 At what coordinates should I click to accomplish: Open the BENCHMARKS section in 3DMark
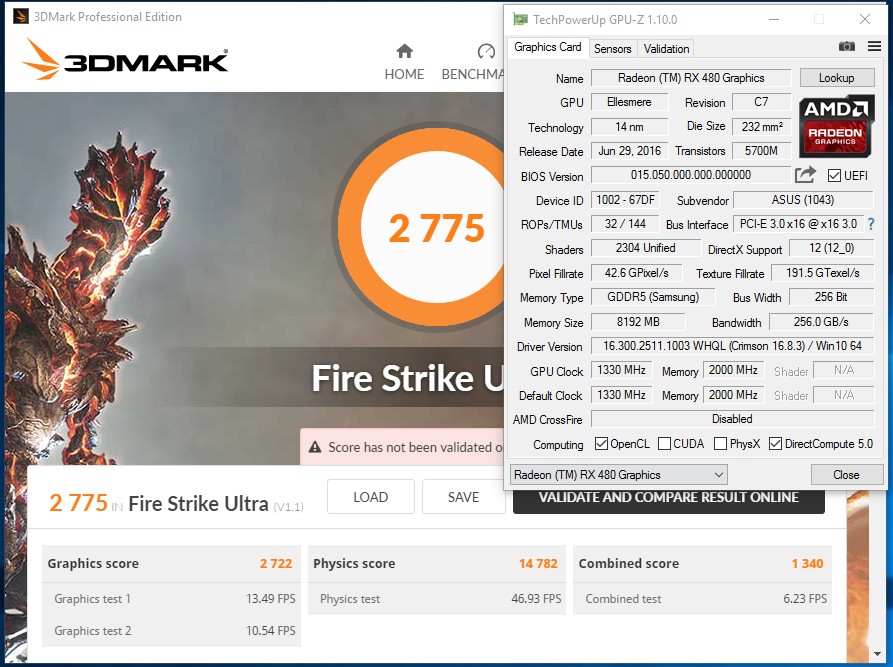tap(473, 62)
